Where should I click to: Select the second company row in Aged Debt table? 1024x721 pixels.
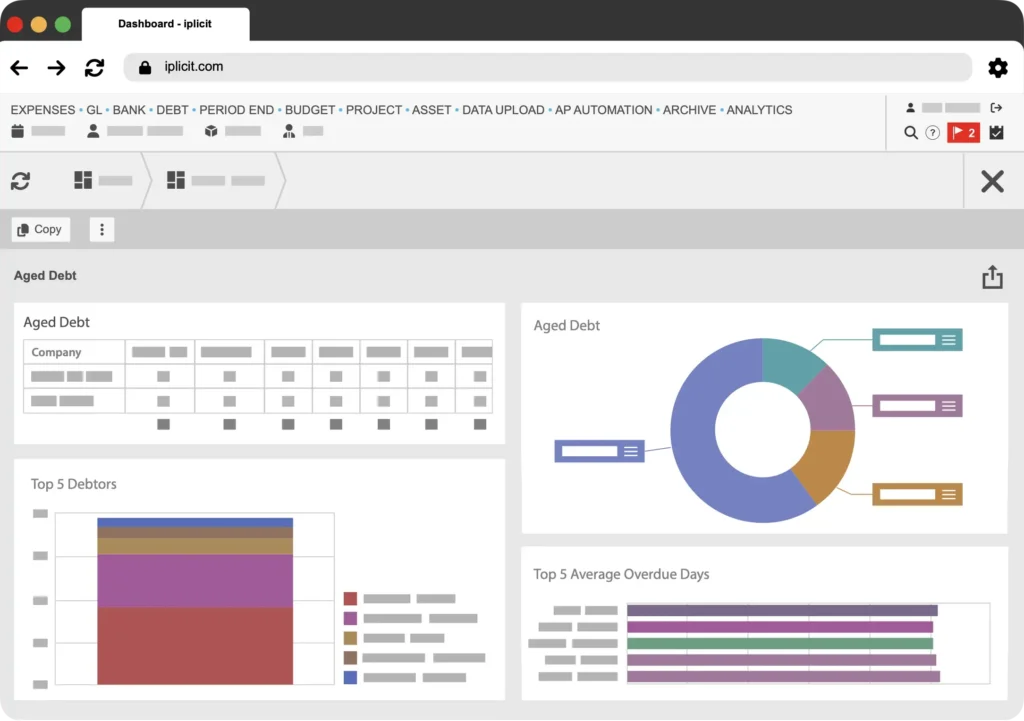click(257, 401)
